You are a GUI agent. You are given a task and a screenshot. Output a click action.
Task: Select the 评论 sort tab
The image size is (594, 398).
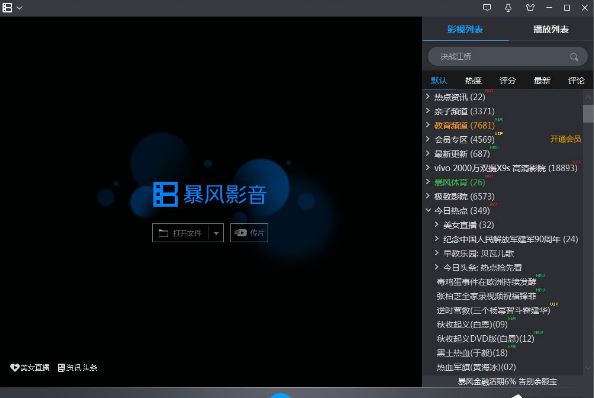576,80
